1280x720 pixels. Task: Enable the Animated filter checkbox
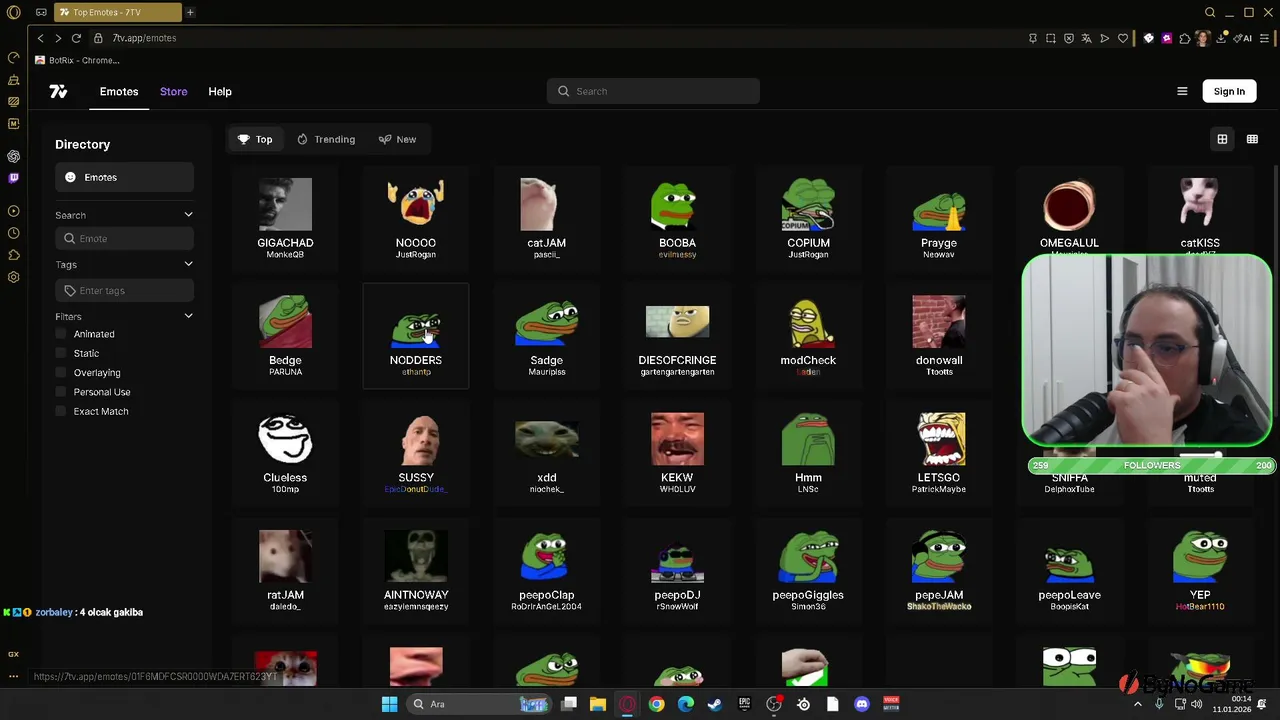click(61, 334)
